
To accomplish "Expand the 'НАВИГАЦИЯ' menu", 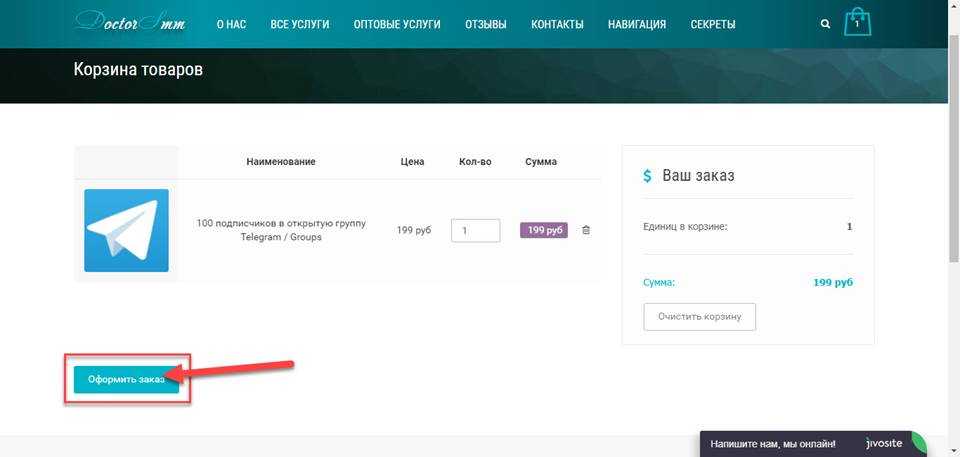I will (x=636, y=24).
